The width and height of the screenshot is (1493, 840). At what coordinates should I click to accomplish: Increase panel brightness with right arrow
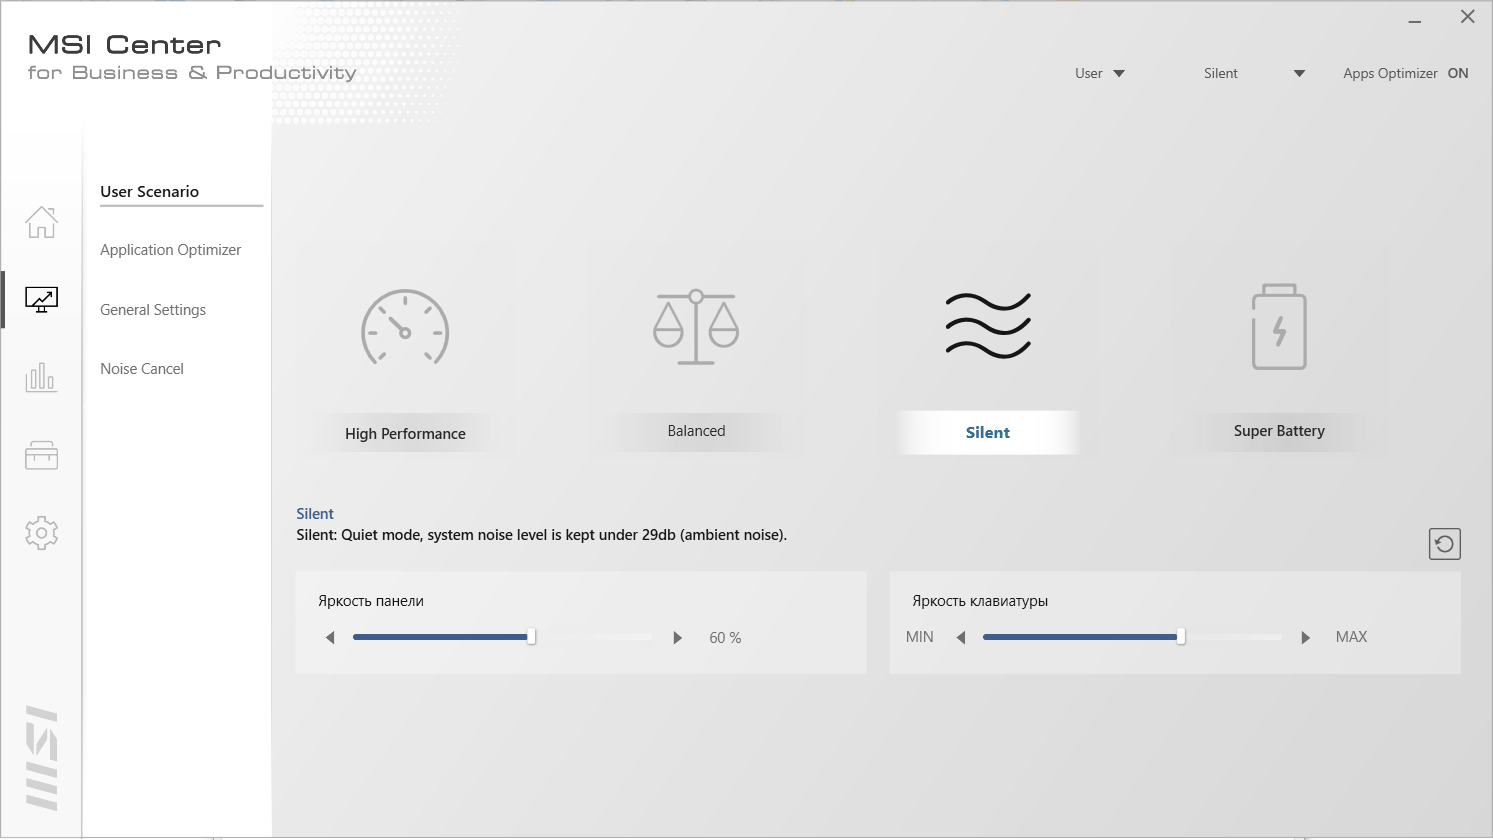coord(677,638)
